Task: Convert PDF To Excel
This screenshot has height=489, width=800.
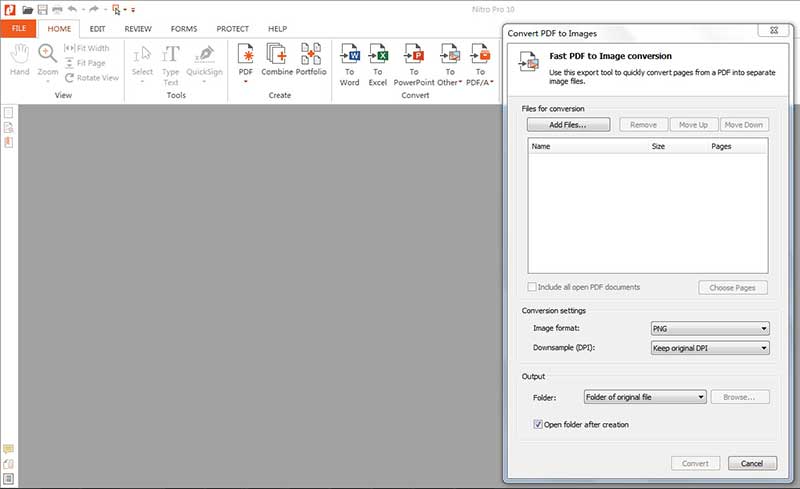Action: 378,65
